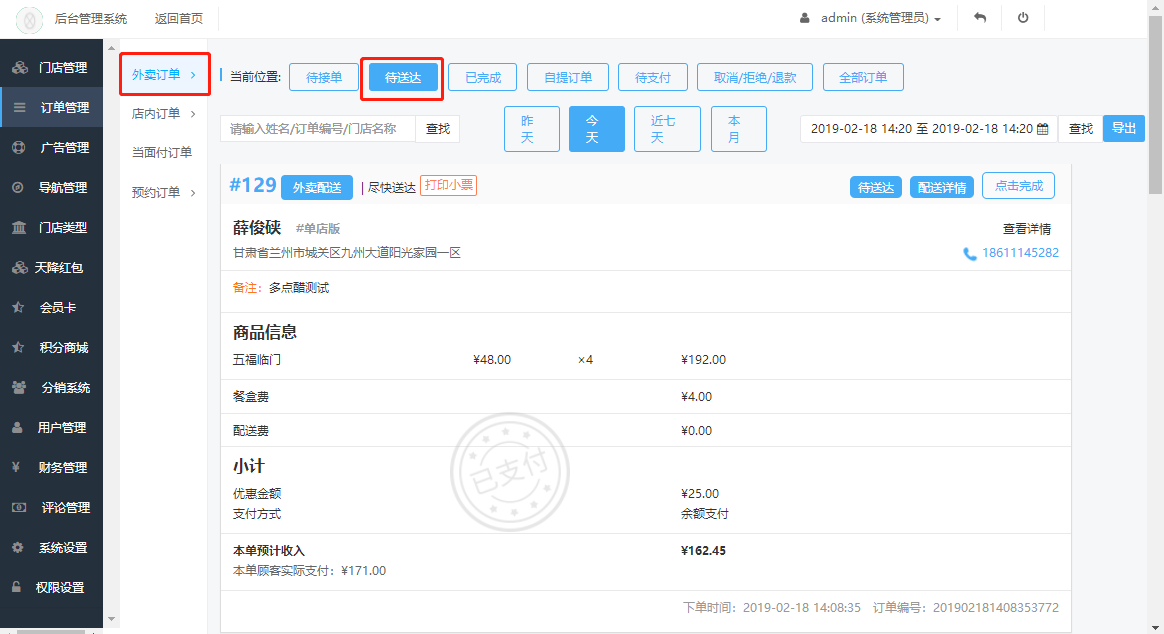This screenshot has width=1164, height=634.
Task: Focus the 请输入姓名/订单编号/门店名称 search field
Action: click(318, 128)
